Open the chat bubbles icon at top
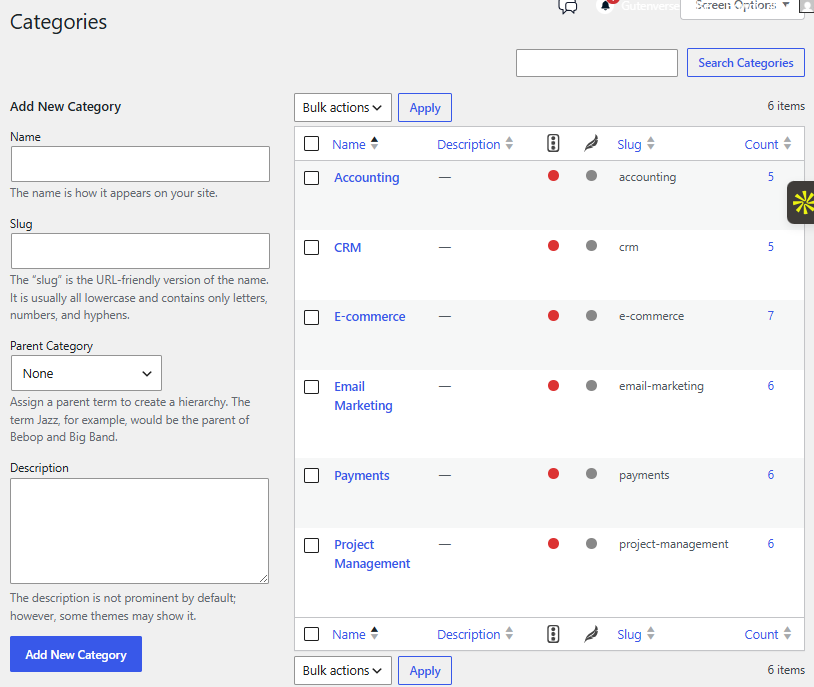This screenshot has height=687, width=814. (x=567, y=6)
